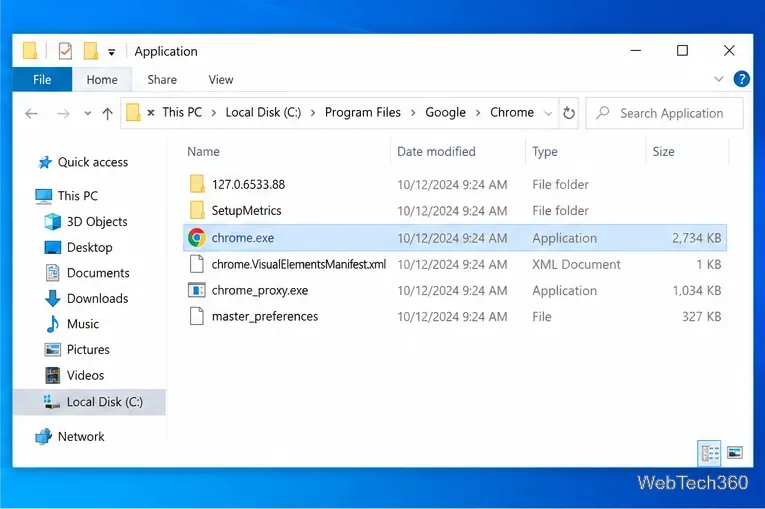
Task: Switch to the View ribbon tab
Action: (221, 80)
